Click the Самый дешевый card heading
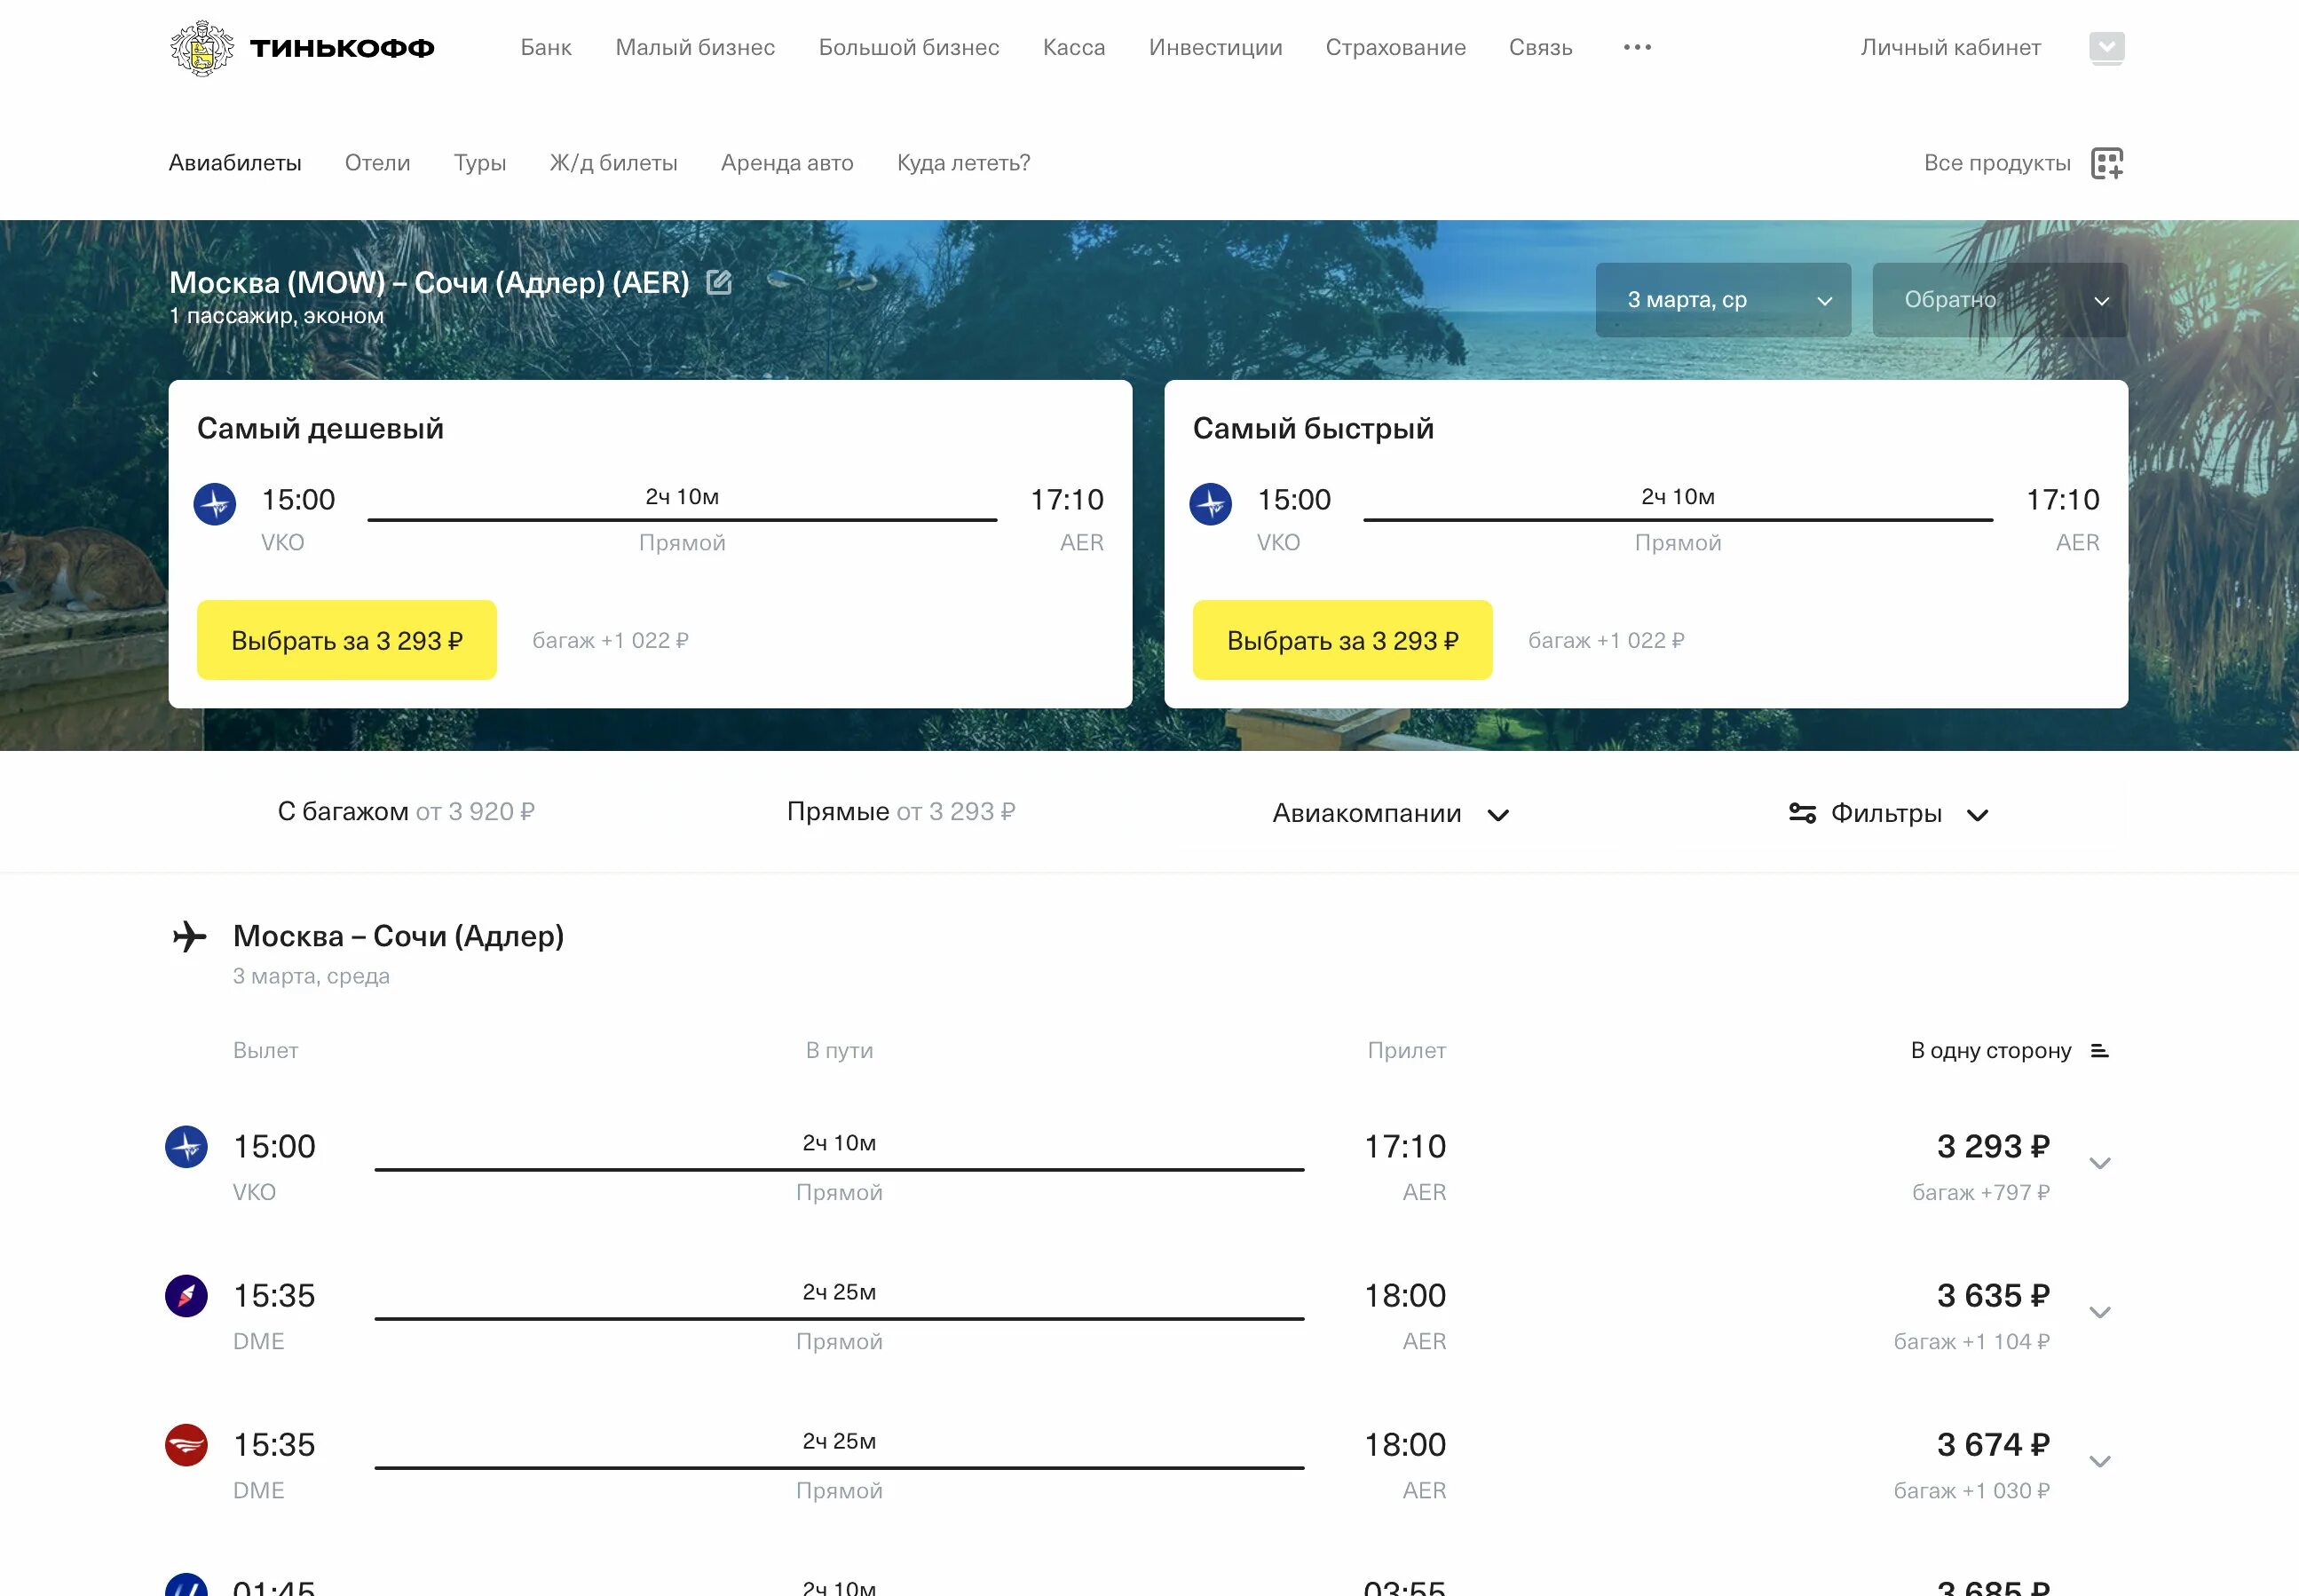Screen dimensions: 2299x1596 coord(320,429)
